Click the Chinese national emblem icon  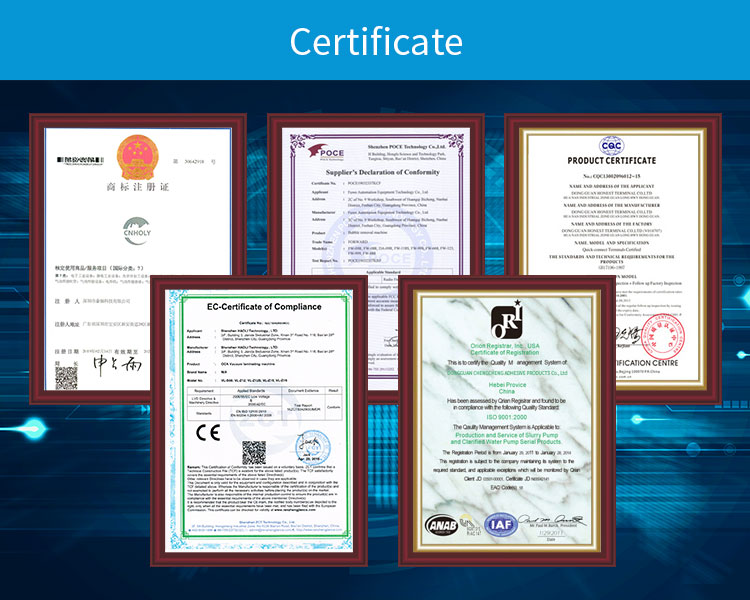tap(138, 158)
